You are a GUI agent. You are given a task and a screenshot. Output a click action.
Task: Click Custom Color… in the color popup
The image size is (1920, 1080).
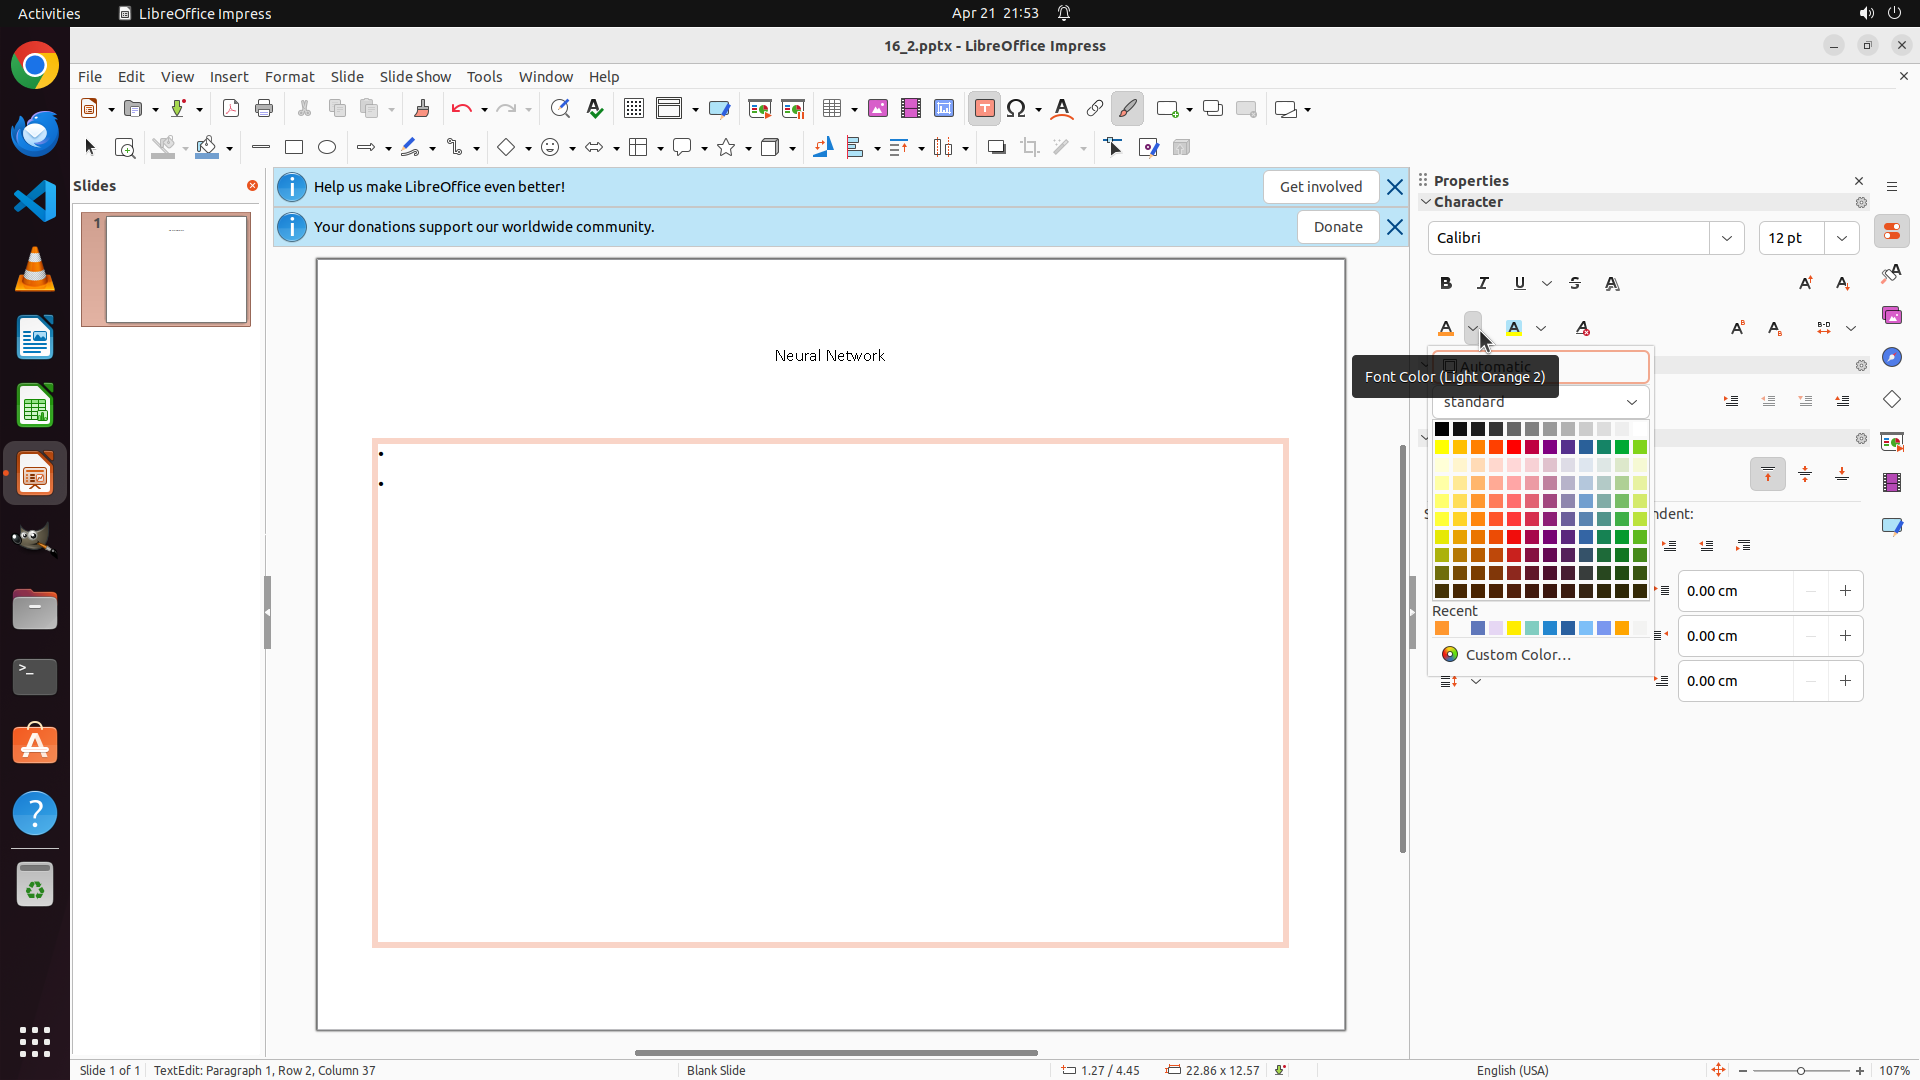click(1517, 655)
